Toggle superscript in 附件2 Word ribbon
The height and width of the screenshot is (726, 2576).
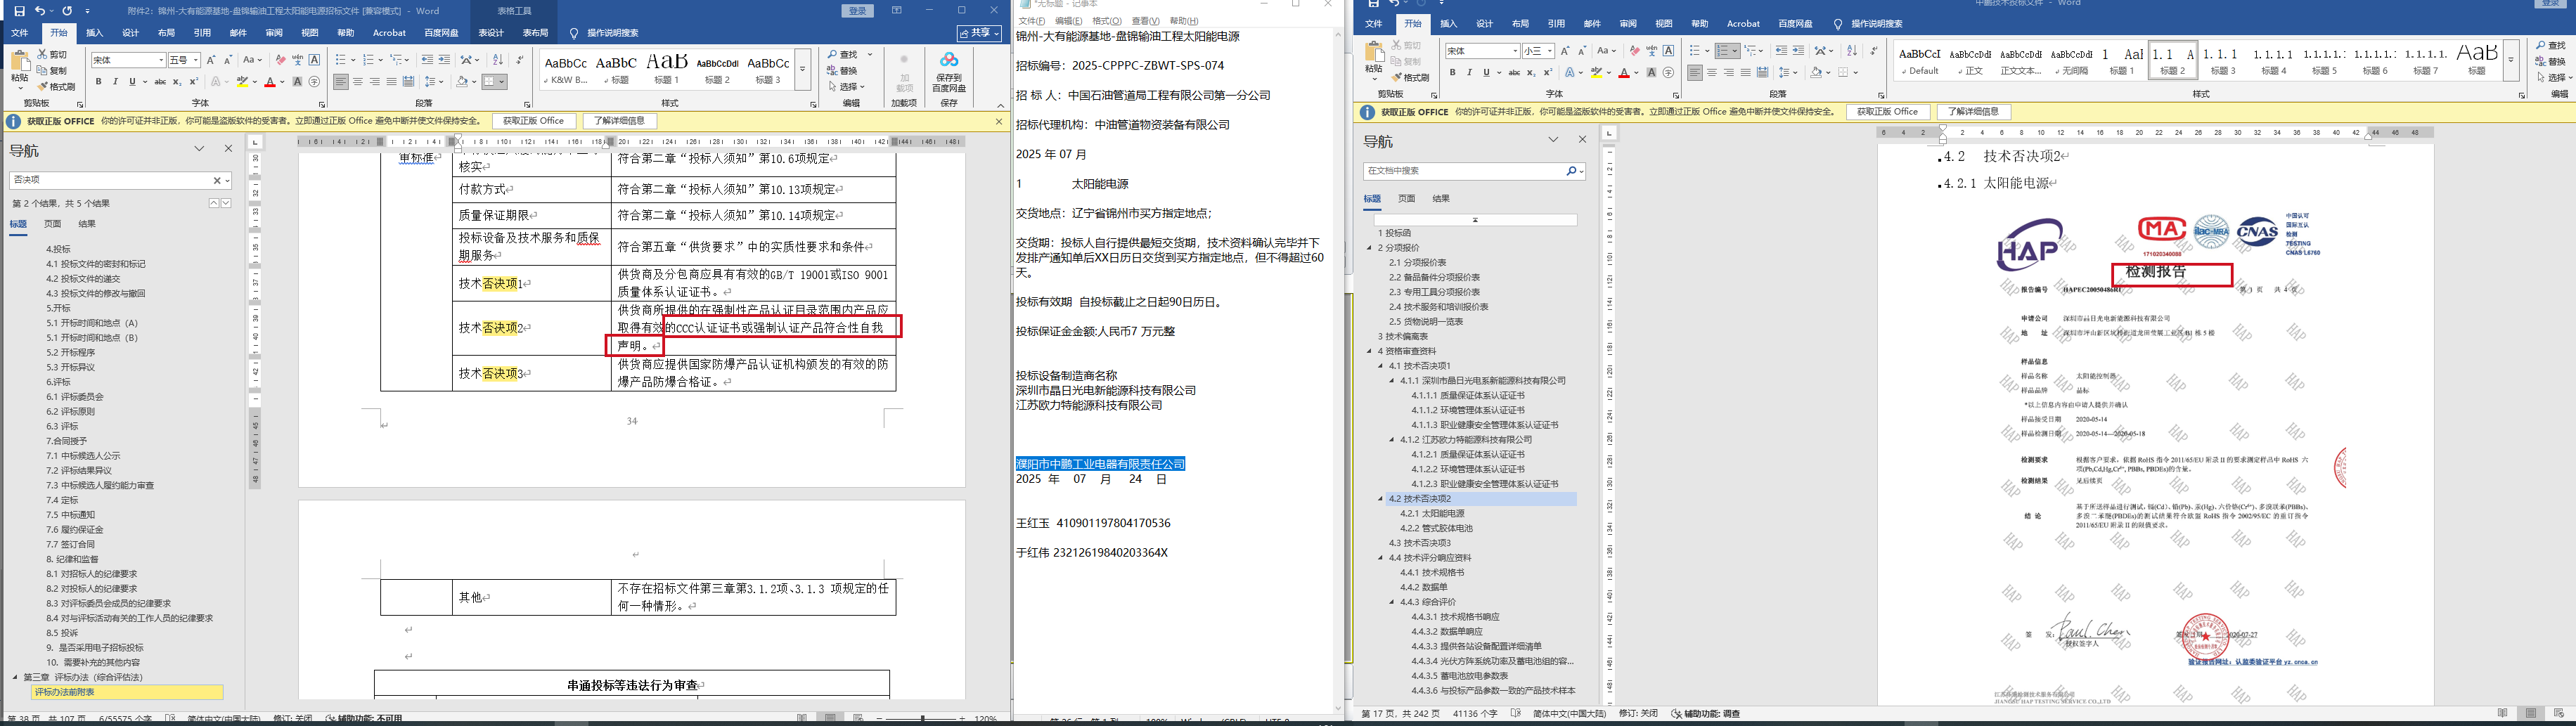(x=194, y=82)
